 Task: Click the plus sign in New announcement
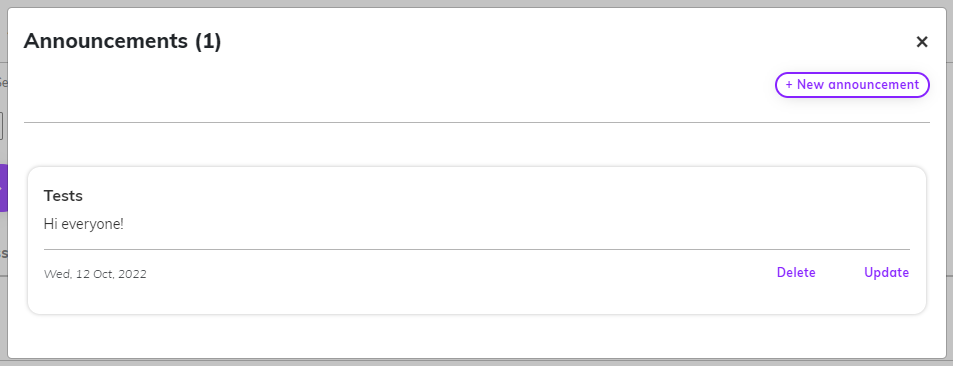789,85
